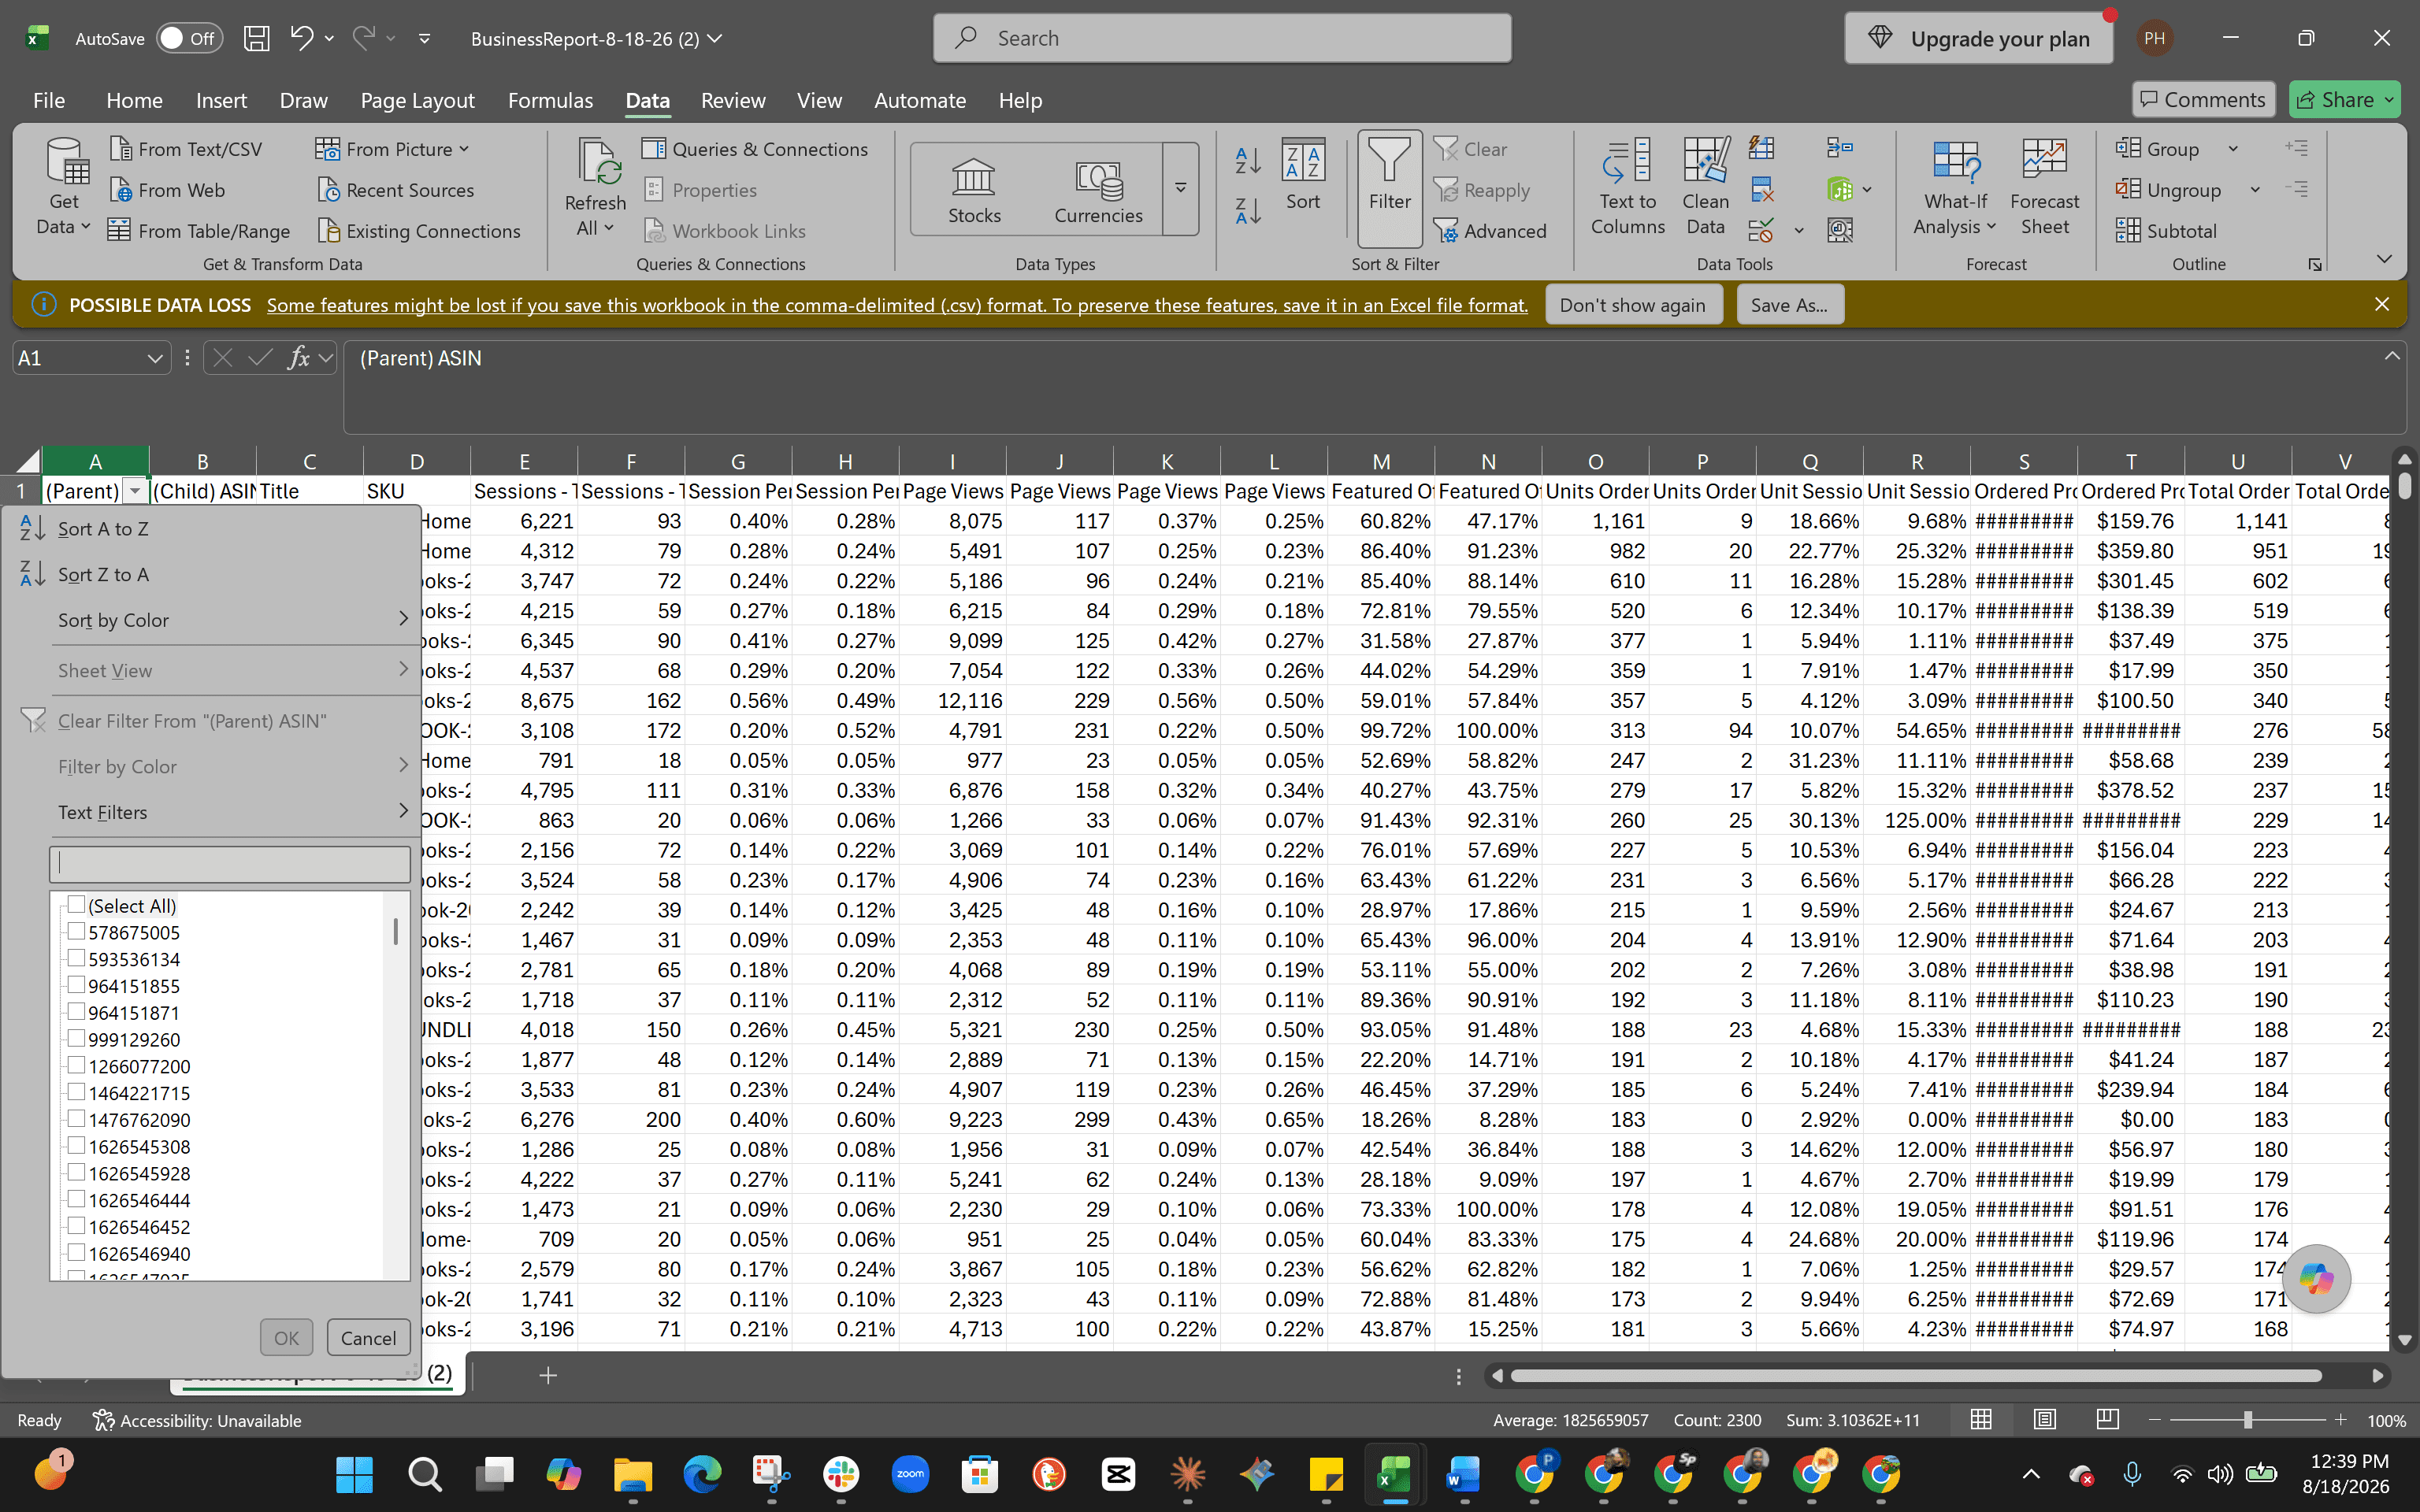Click the Windows Start button on taskbar
The width and height of the screenshot is (2420, 1512).
click(x=354, y=1474)
